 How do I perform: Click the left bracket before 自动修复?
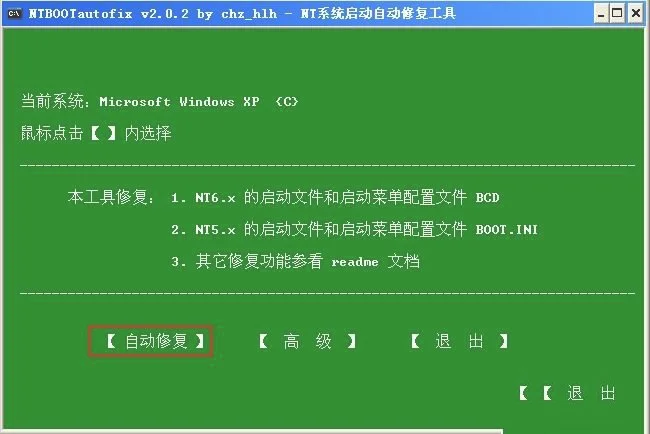(111, 342)
